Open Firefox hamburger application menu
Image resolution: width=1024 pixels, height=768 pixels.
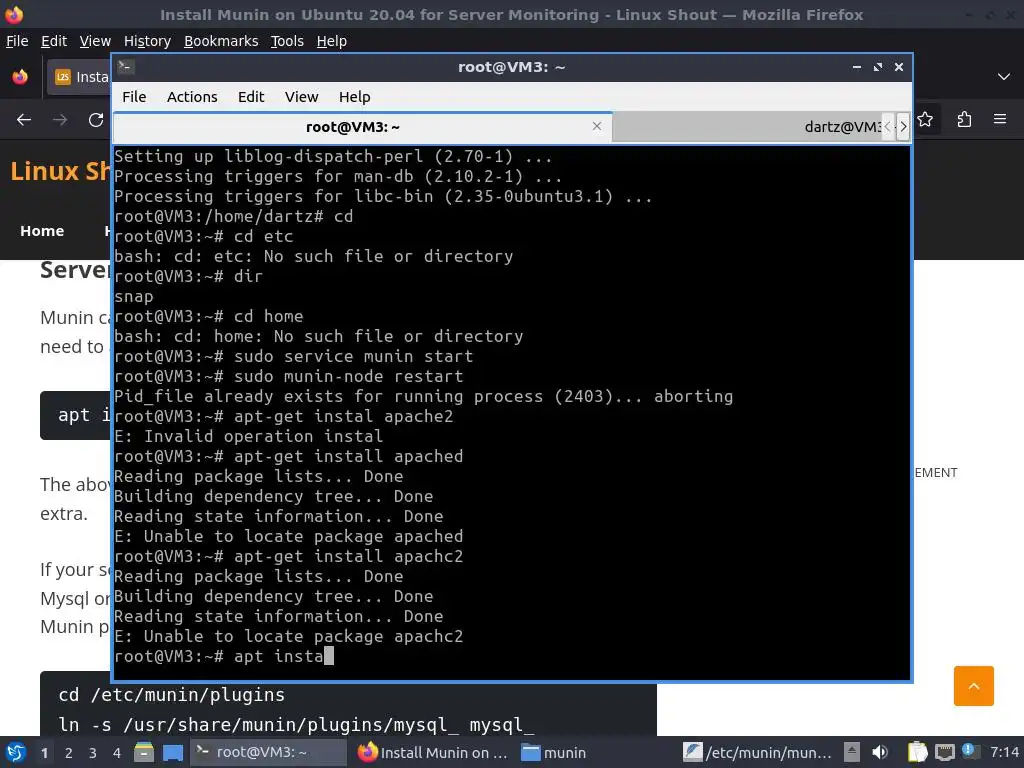1000,120
